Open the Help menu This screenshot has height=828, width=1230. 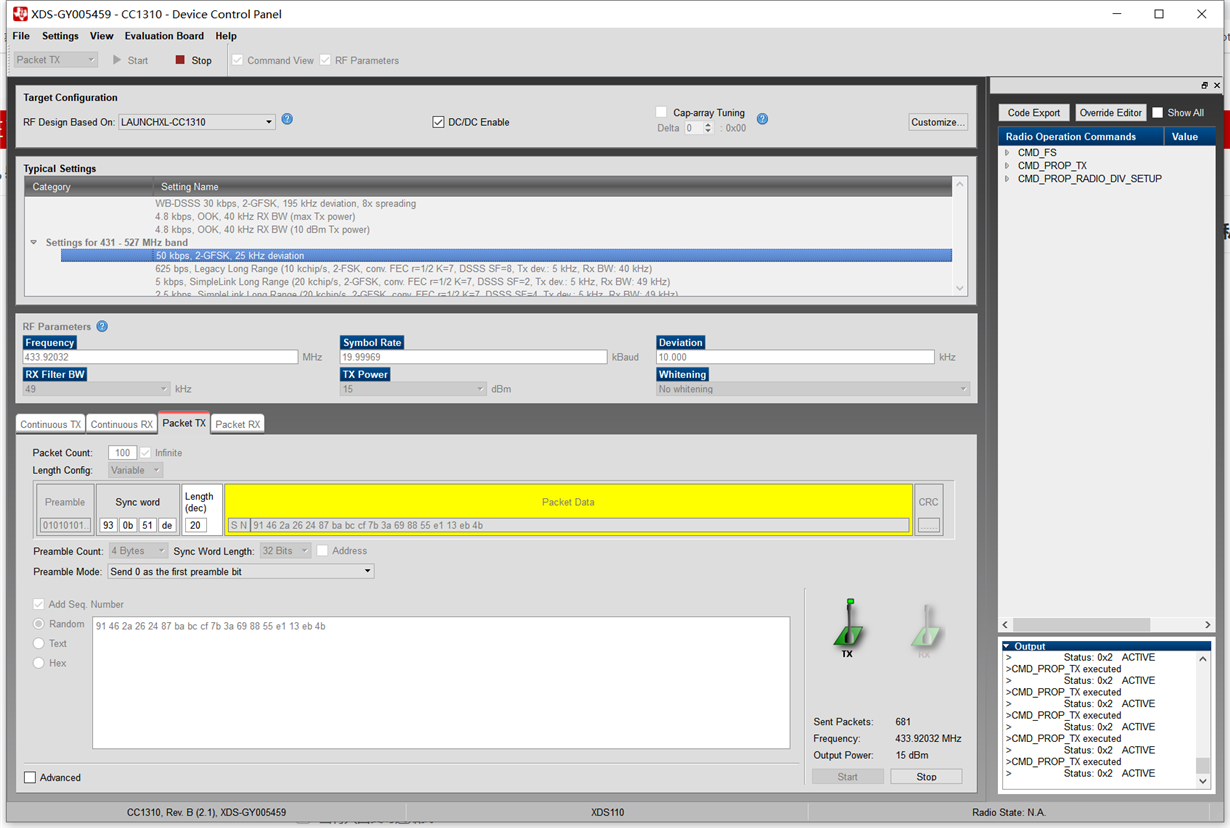click(226, 36)
